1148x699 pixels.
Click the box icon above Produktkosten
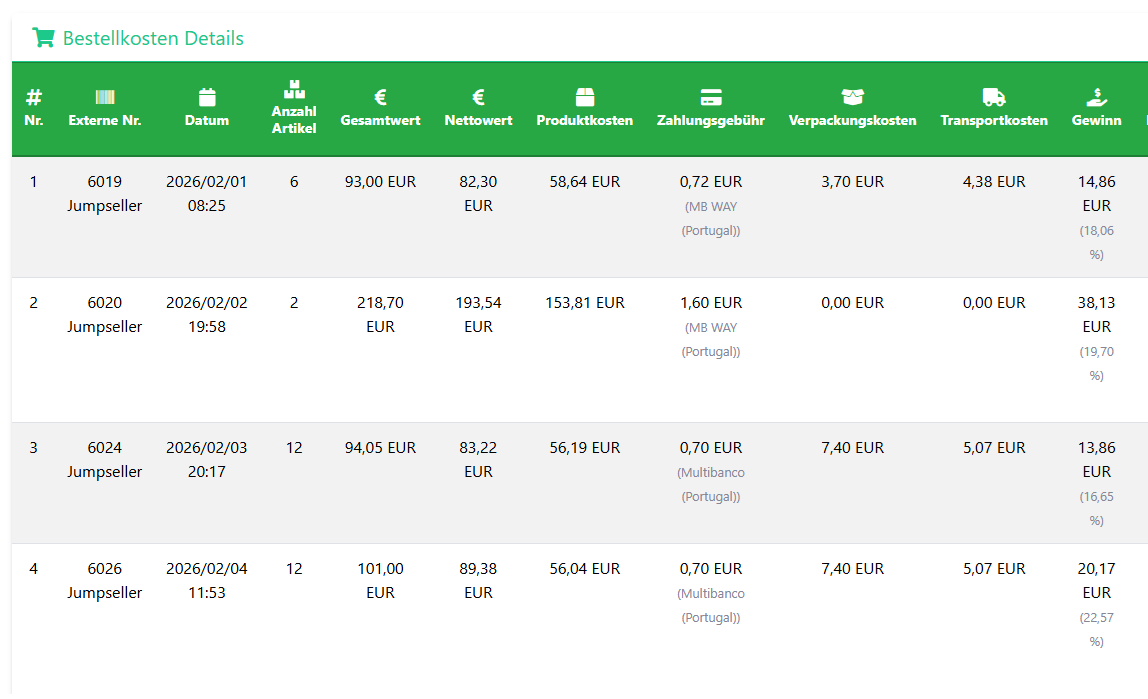pyautogui.click(x=585, y=97)
